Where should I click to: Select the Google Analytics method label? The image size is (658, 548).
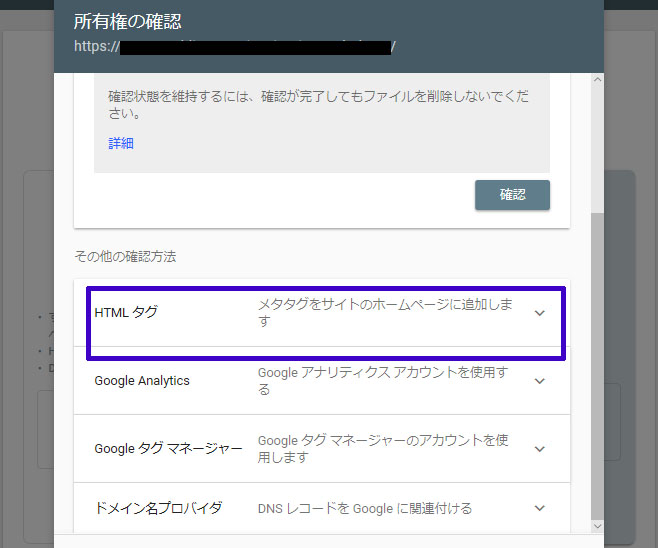pos(142,381)
